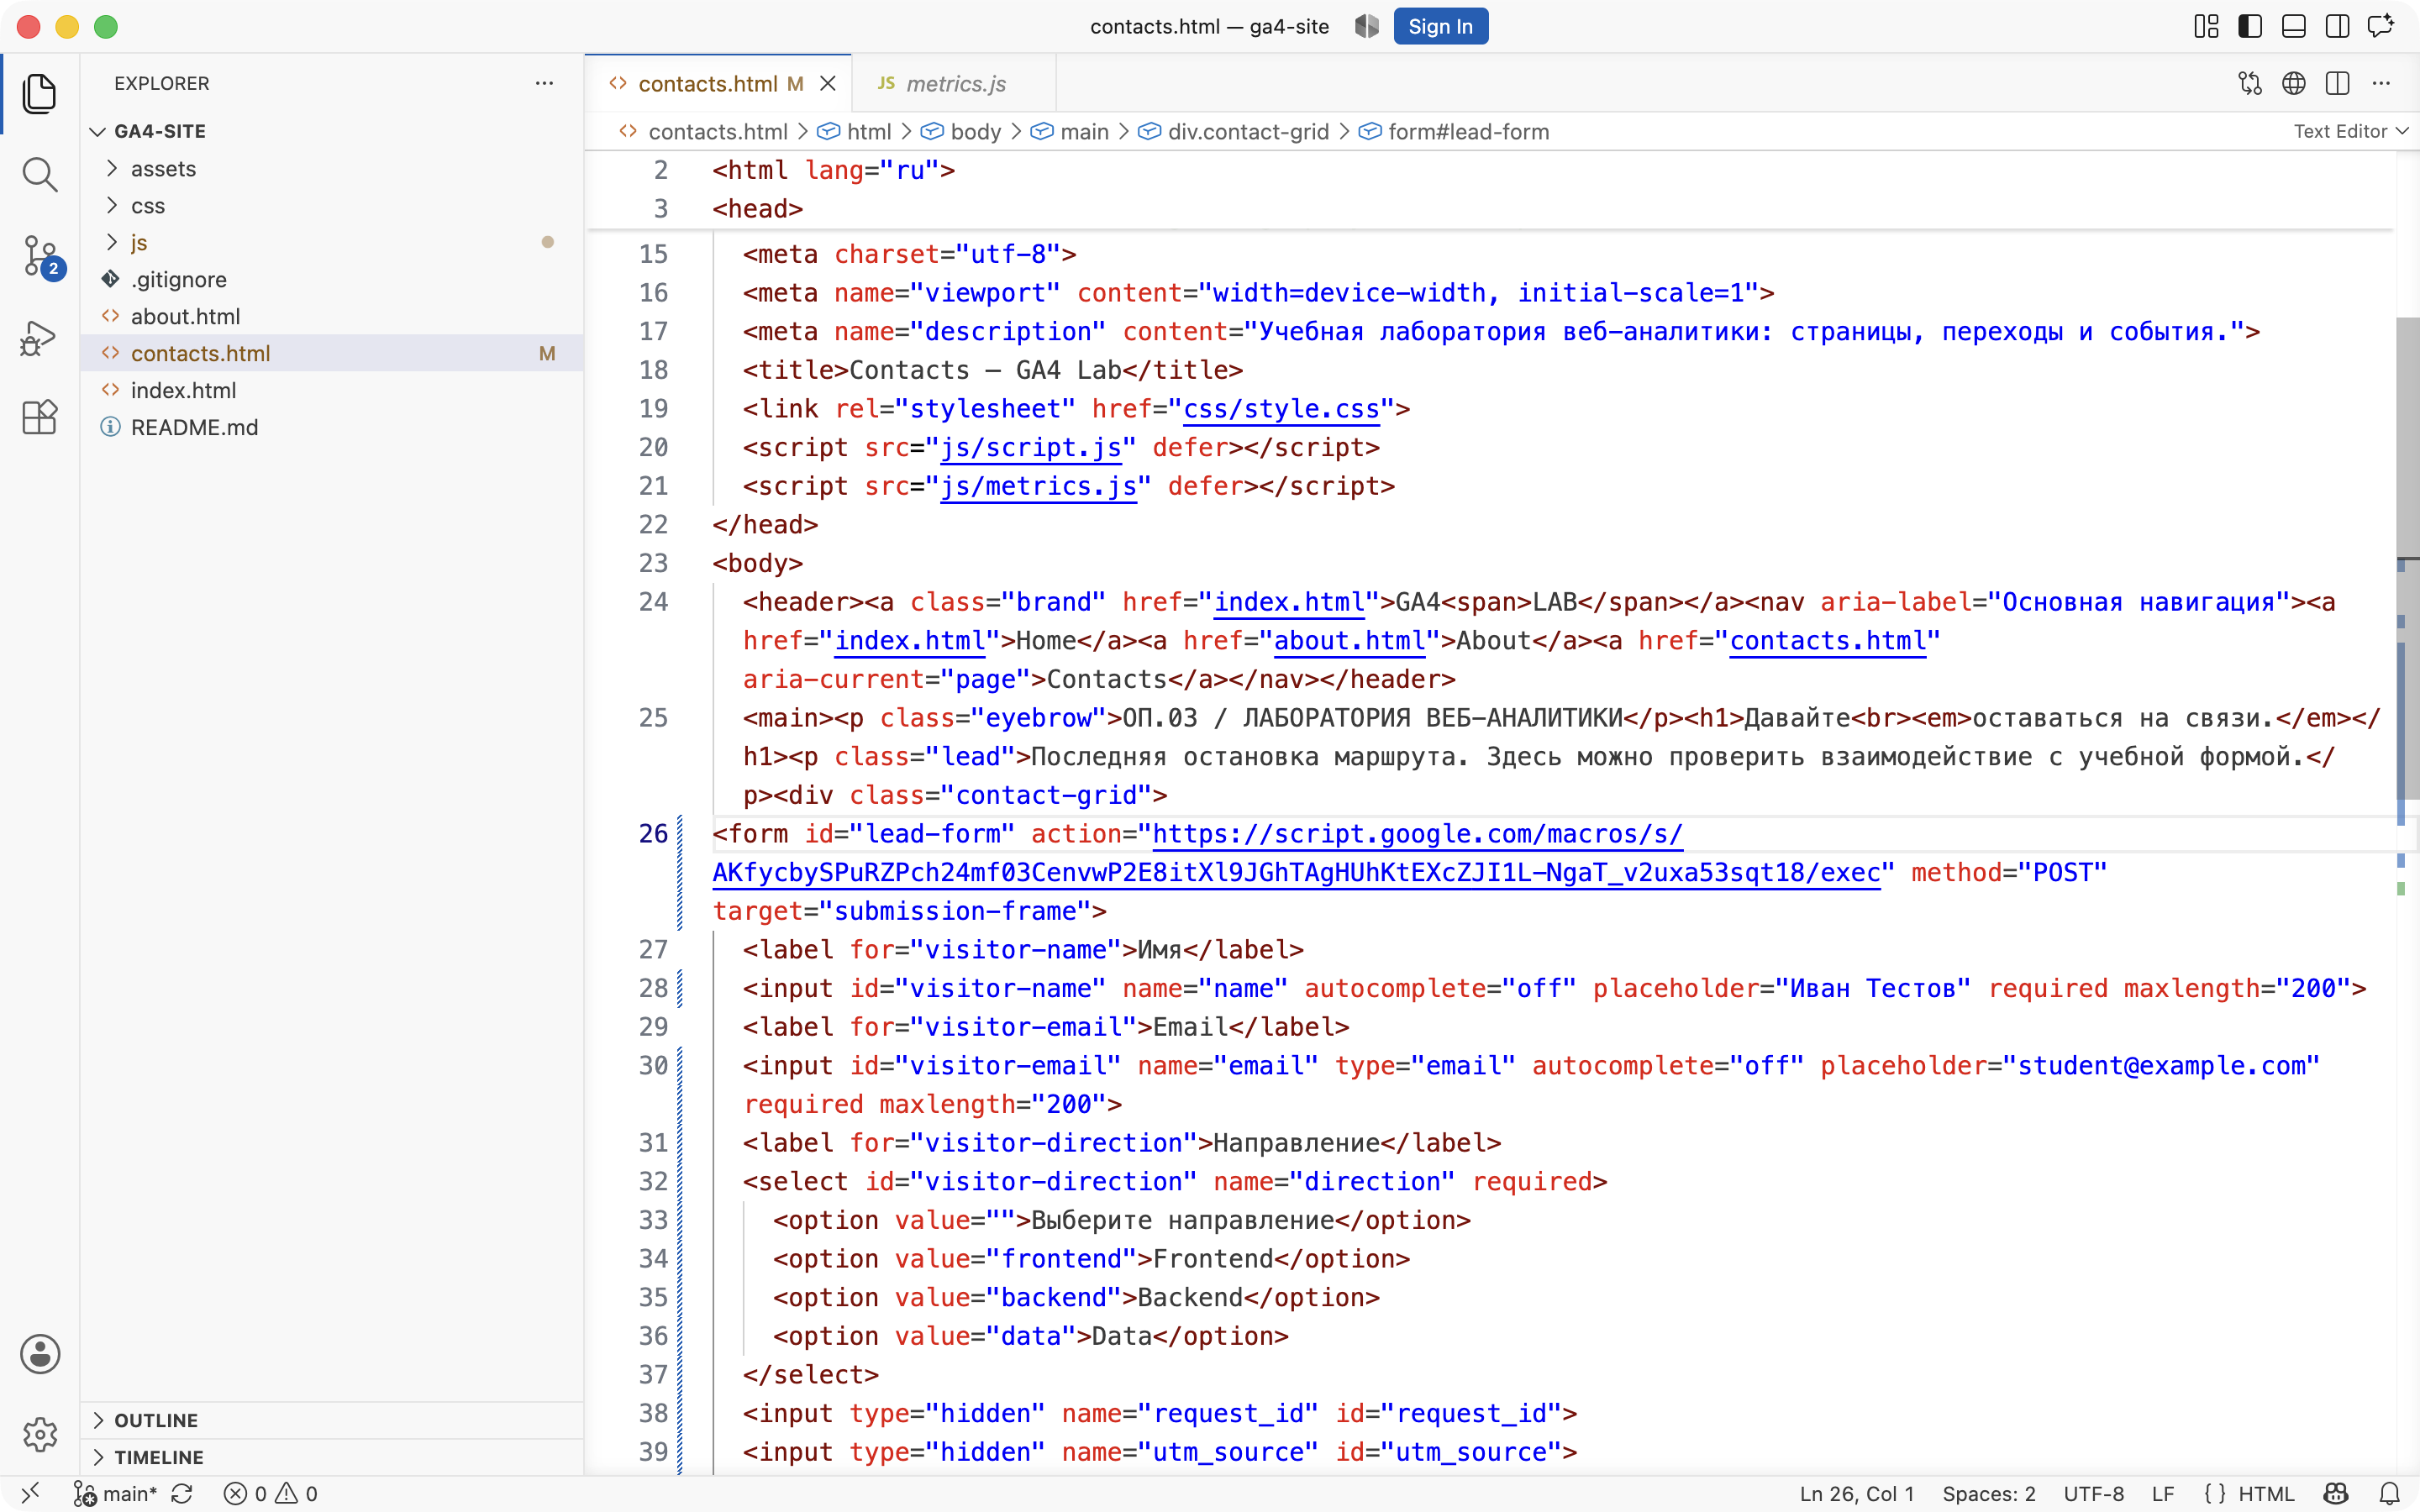The width and height of the screenshot is (2420, 1512).
Task: Open the Run and Debug view
Action: click(39, 337)
